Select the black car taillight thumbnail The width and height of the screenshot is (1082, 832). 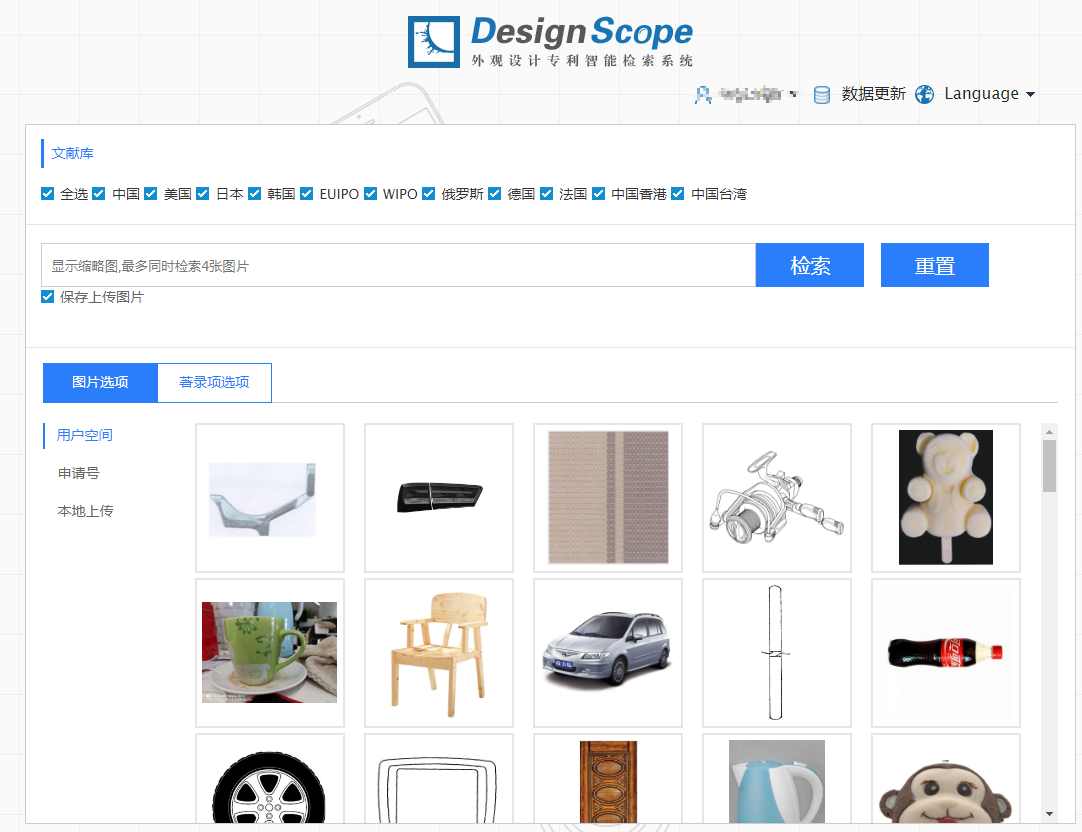[439, 498]
